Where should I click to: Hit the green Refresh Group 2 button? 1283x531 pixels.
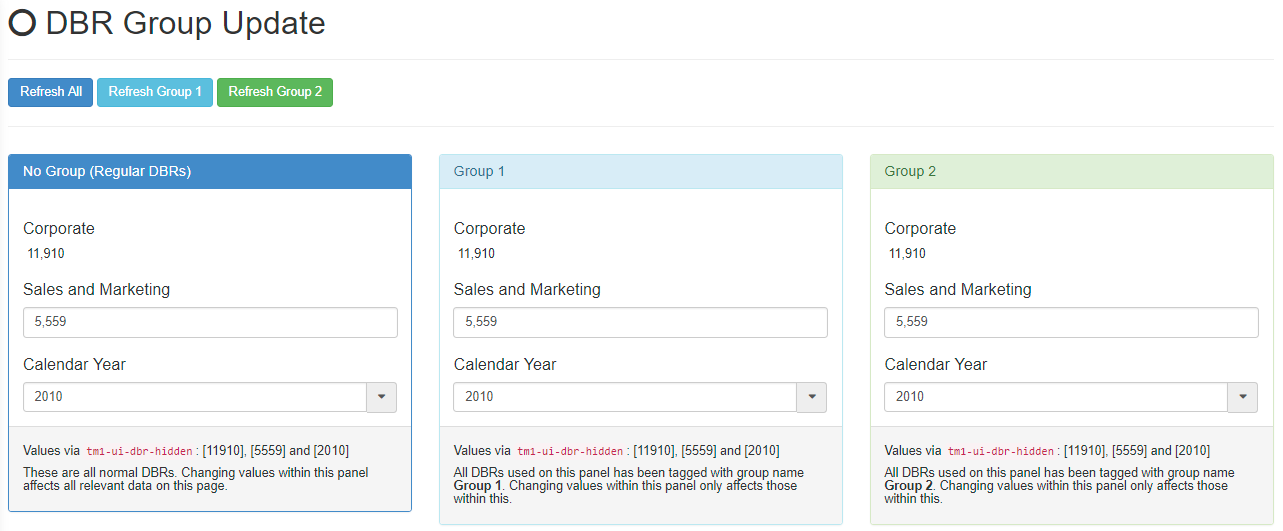pos(275,92)
